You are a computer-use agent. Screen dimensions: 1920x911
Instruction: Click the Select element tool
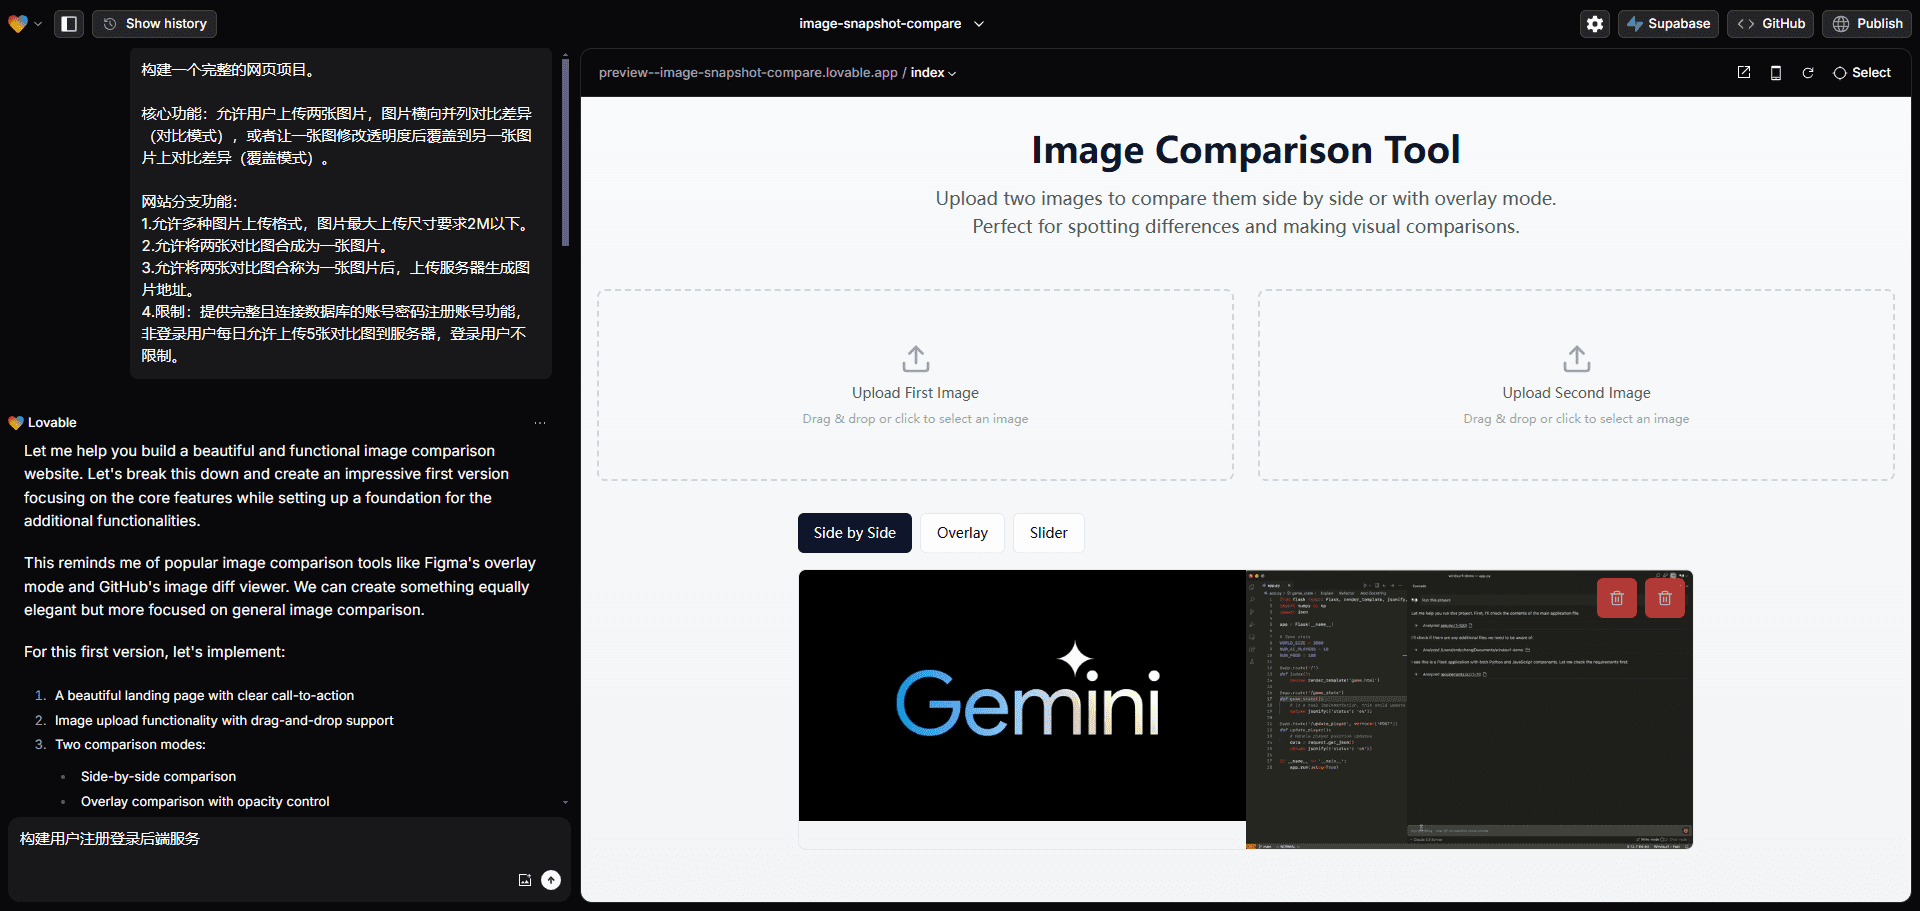tap(1862, 73)
